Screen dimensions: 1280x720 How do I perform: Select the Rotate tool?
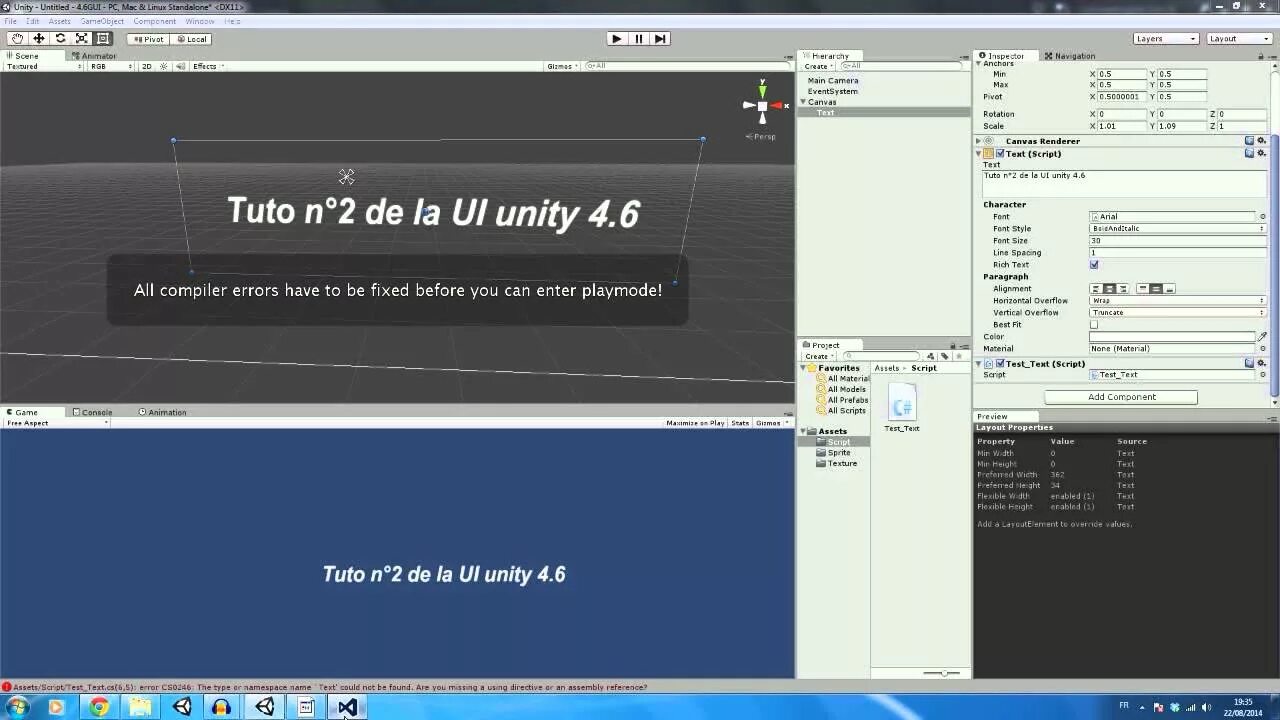[60, 39]
